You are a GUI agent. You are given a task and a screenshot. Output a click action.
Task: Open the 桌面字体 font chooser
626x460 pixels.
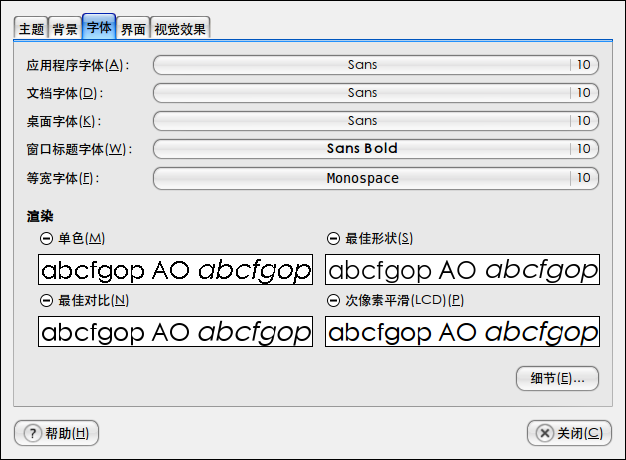(x=376, y=121)
